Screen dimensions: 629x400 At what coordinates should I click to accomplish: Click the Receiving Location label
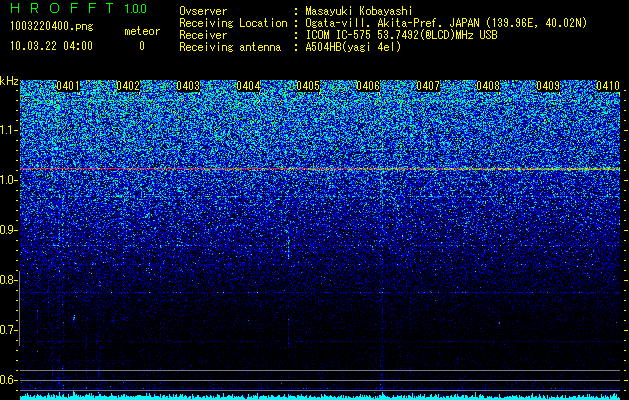(233, 24)
